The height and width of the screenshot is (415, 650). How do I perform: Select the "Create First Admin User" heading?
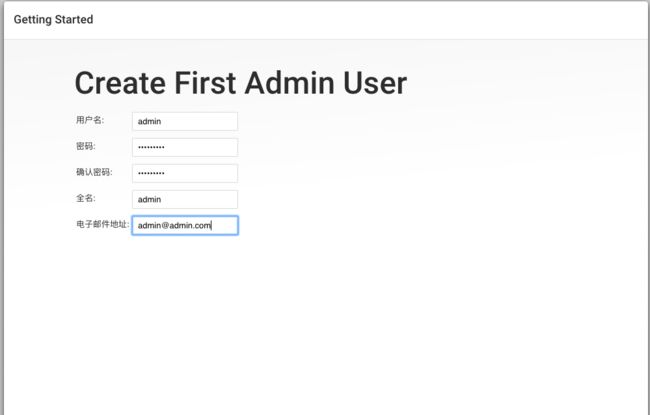[x=241, y=83]
